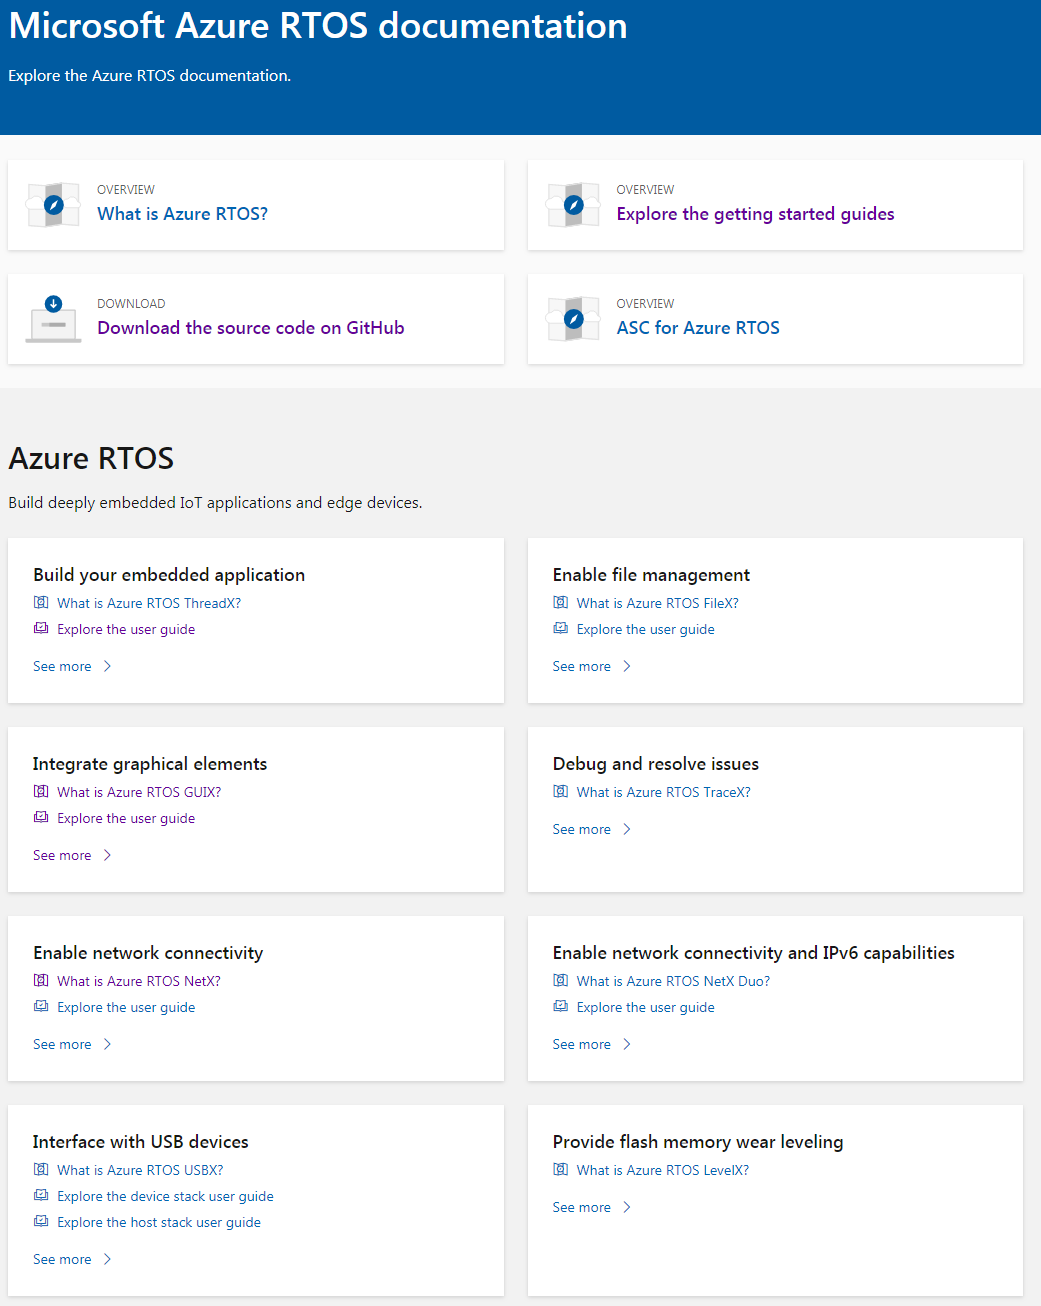1041x1306 pixels.
Task: Click the Enable network connectivity and IPv6 capabilities heading
Action: pyautogui.click(x=754, y=953)
